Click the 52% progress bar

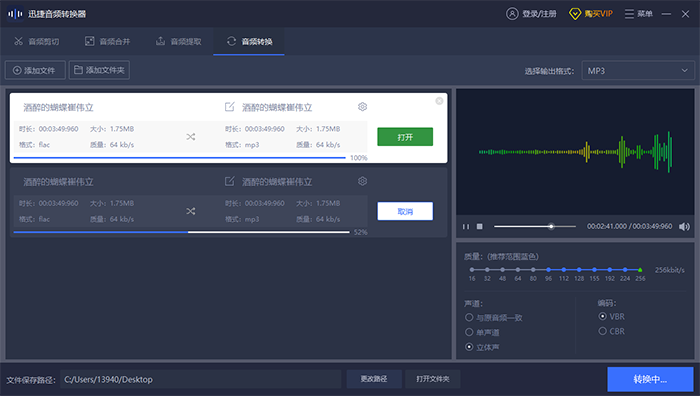(x=181, y=232)
